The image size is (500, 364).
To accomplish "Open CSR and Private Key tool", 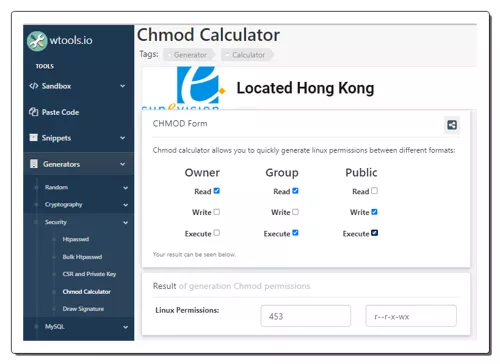I will 89,274.
